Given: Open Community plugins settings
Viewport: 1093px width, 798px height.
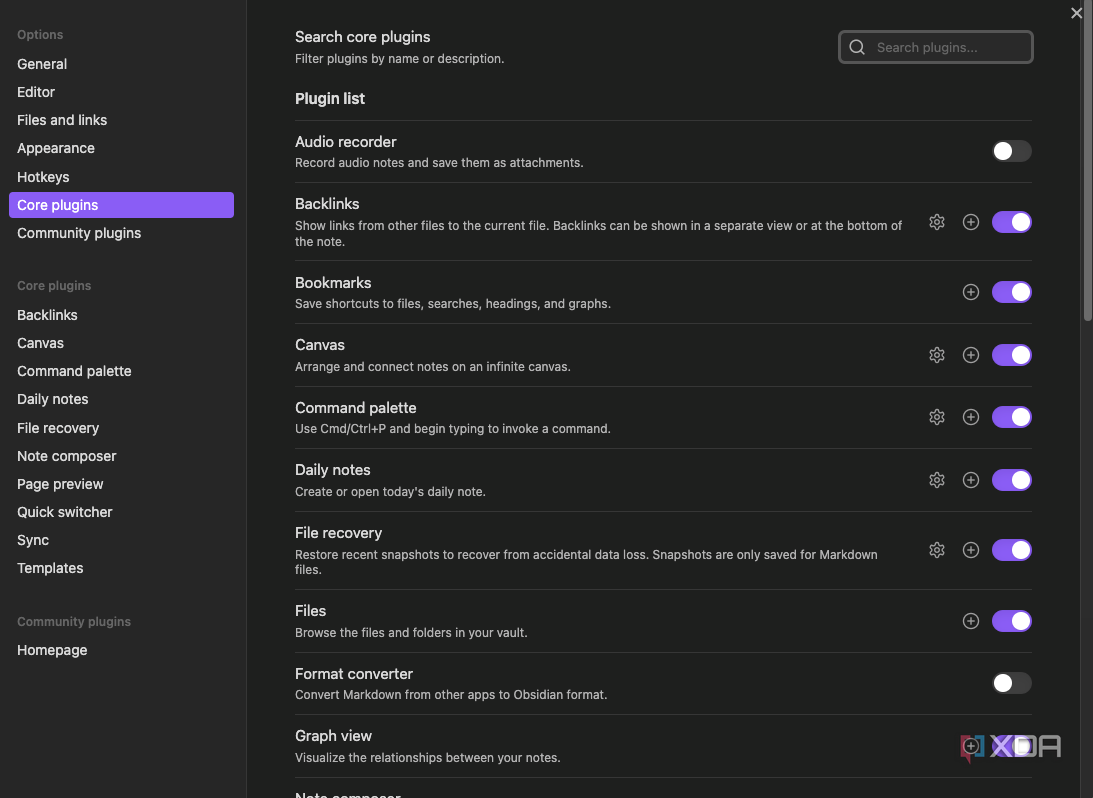Looking at the screenshot, I should [x=121, y=233].
